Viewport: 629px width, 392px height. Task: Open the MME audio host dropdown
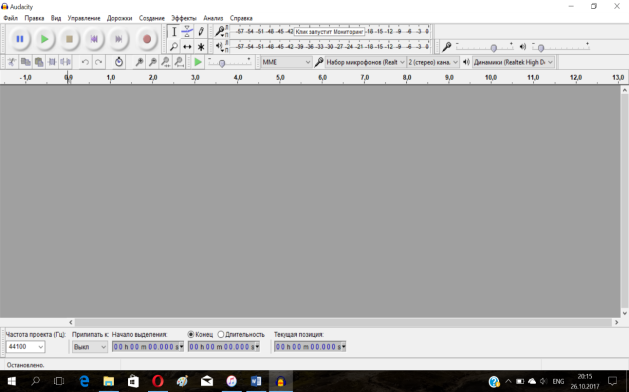coord(286,62)
